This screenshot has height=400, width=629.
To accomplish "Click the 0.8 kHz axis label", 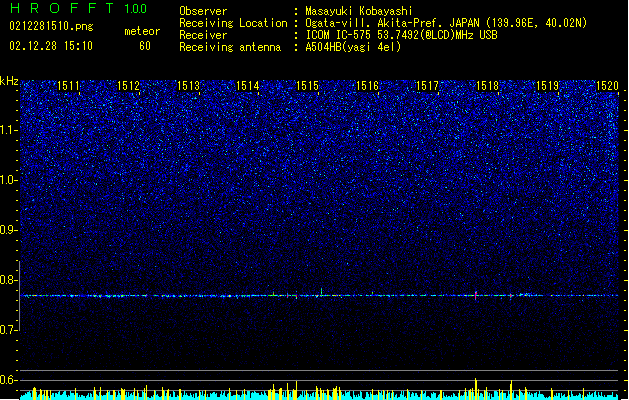I will [8, 280].
